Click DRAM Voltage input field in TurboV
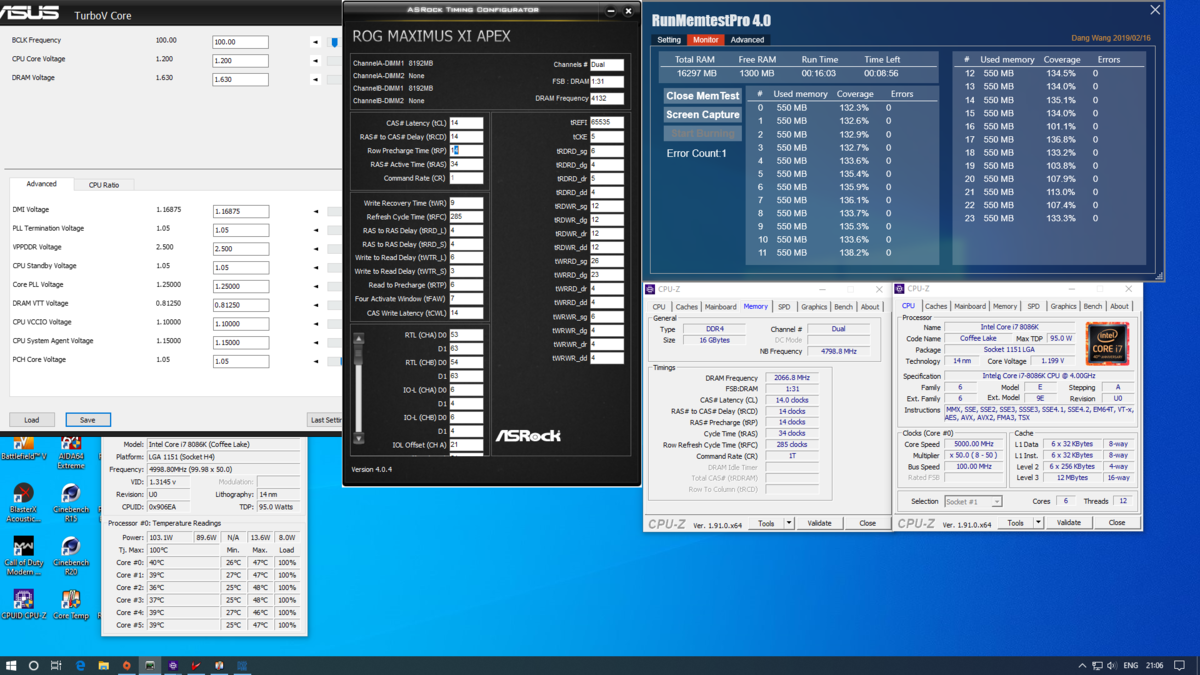 pyautogui.click(x=240, y=79)
